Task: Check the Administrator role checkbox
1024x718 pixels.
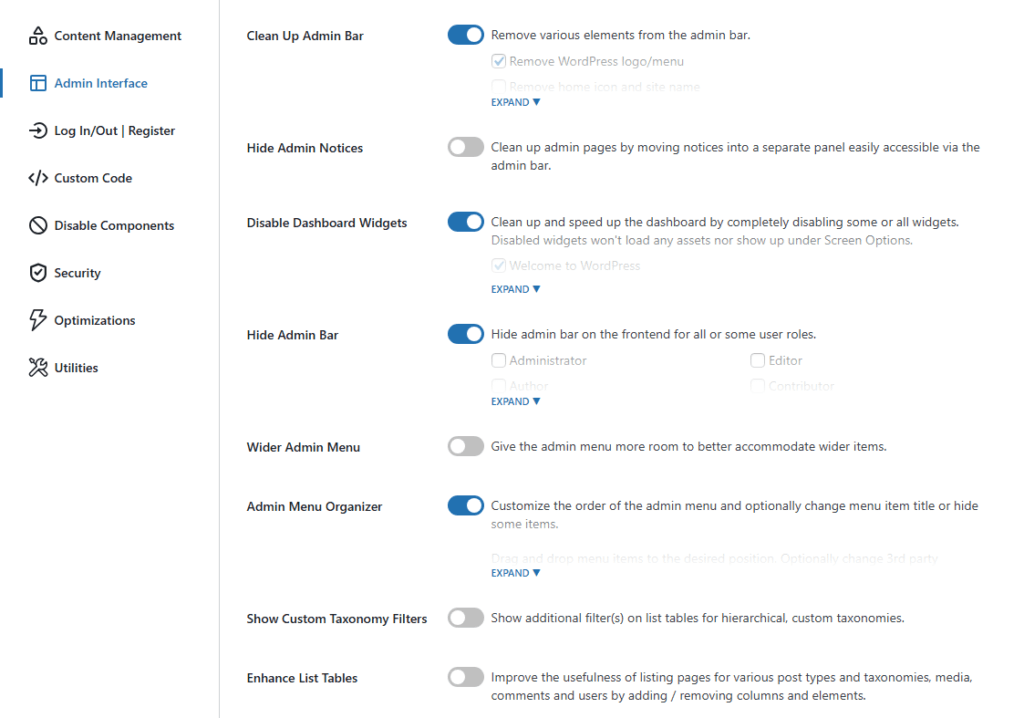Action: pos(499,361)
